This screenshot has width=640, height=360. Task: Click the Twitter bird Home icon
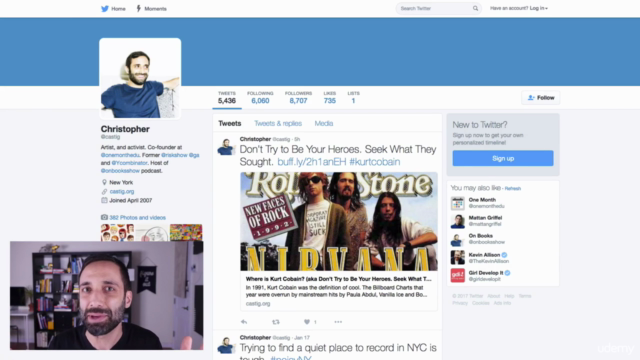pos(105,9)
